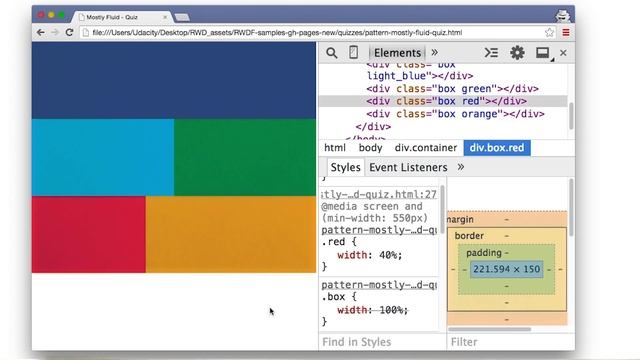This screenshot has height=360, width=640.
Task: Click the browser forward arrow
Action: tap(55, 33)
